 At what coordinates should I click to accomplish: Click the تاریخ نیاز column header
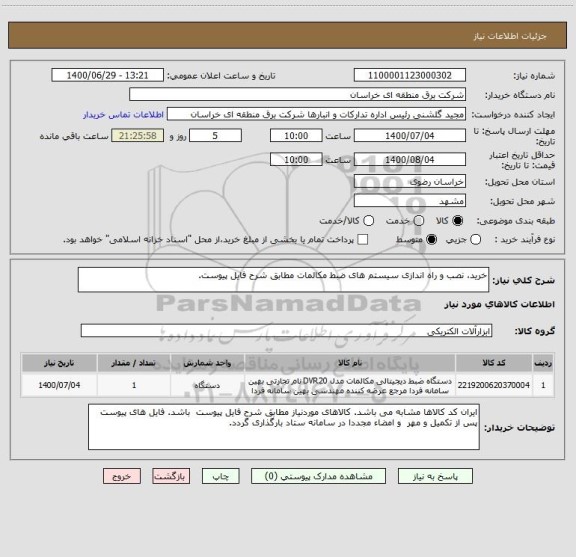[x=59, y=363]
